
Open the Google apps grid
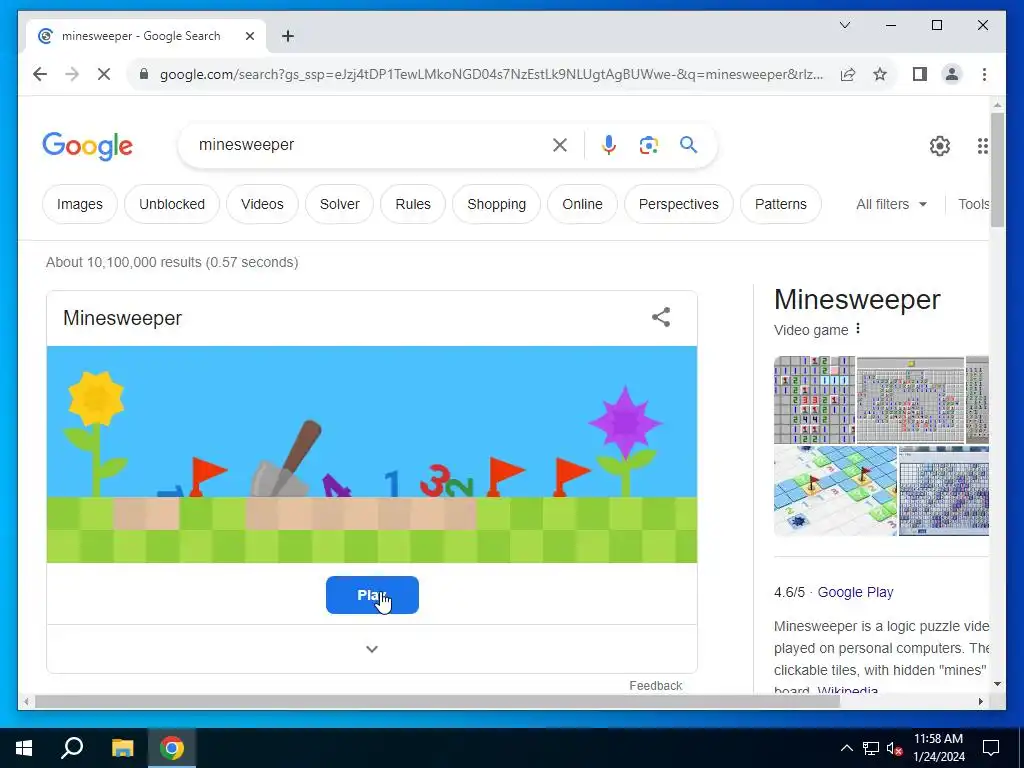coord(982,146)
